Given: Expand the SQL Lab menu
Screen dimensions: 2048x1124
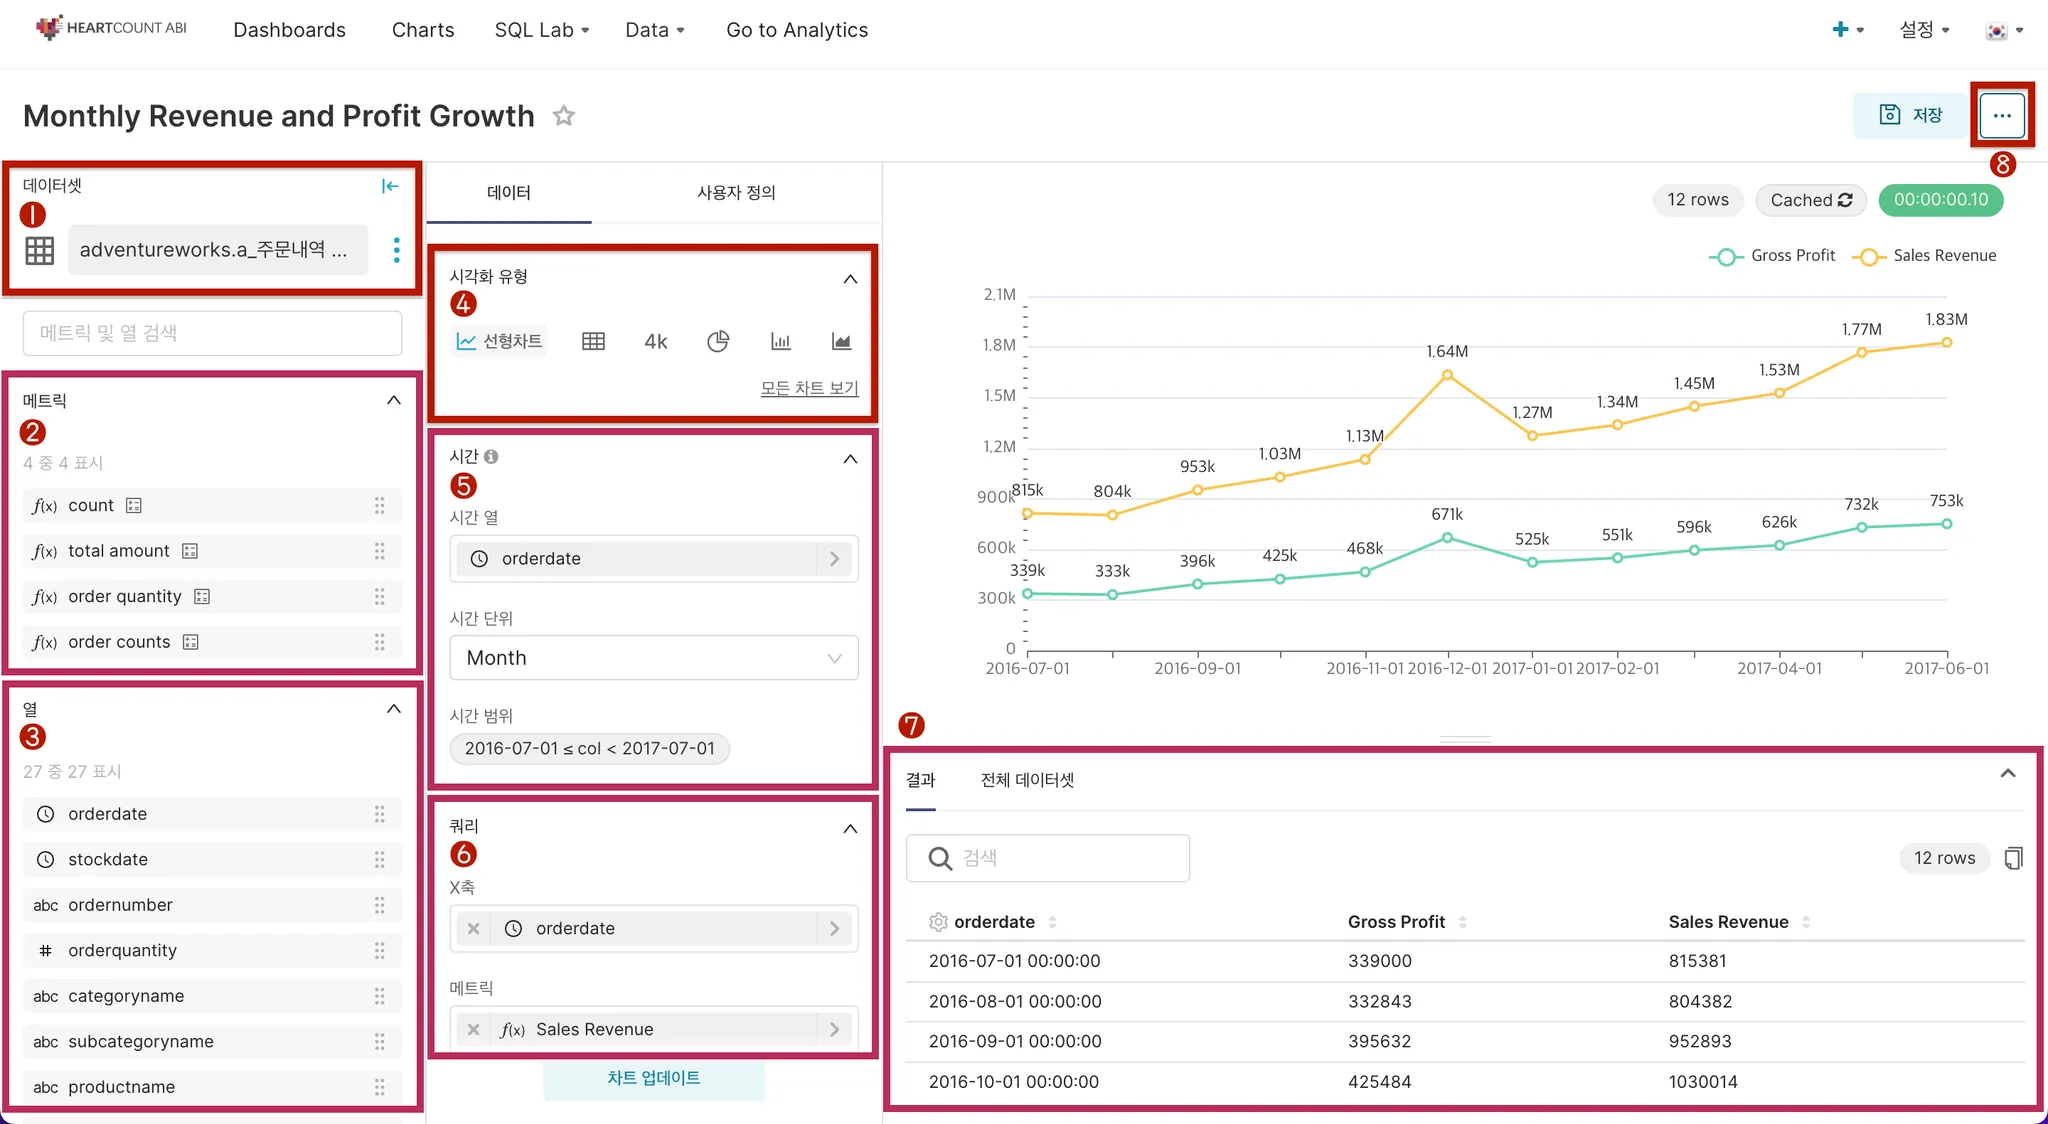Looking at the screenshot, I should pyautogui.click(x=541, y=30).
